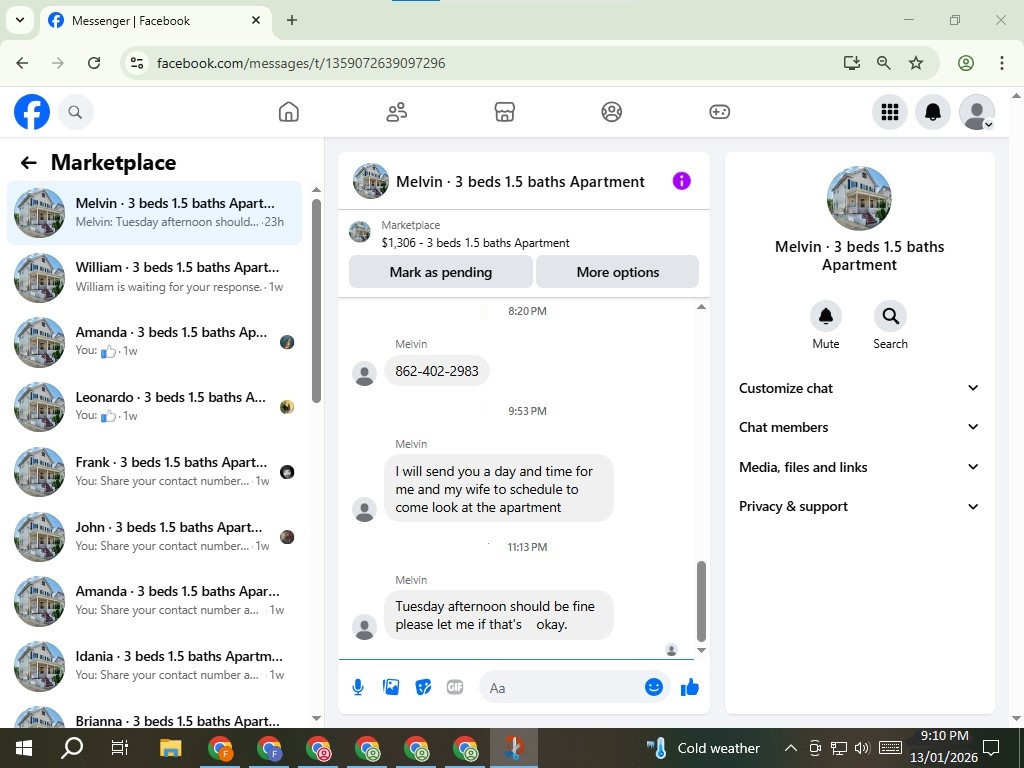Image resolution: width=1024 pixels, height=768 pixels.
Task: Open Amanda's conversation with thumbs-up reply
Action: (x=155, y=342)
